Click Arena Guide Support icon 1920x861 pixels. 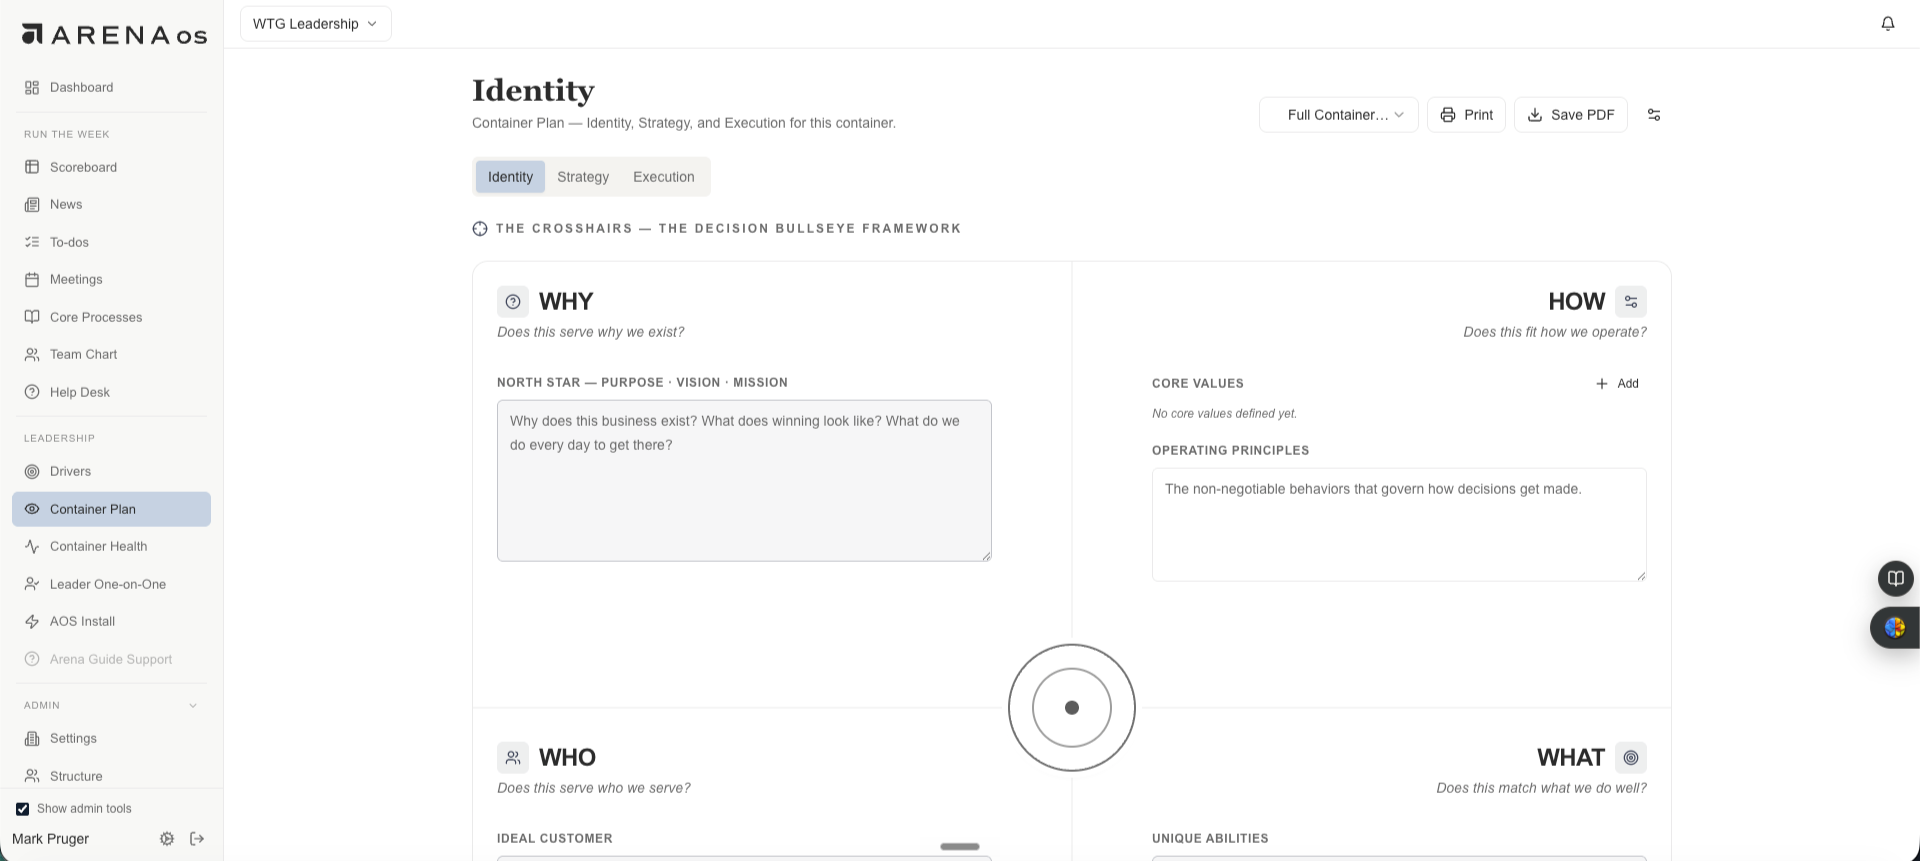(x=32, y=659)
